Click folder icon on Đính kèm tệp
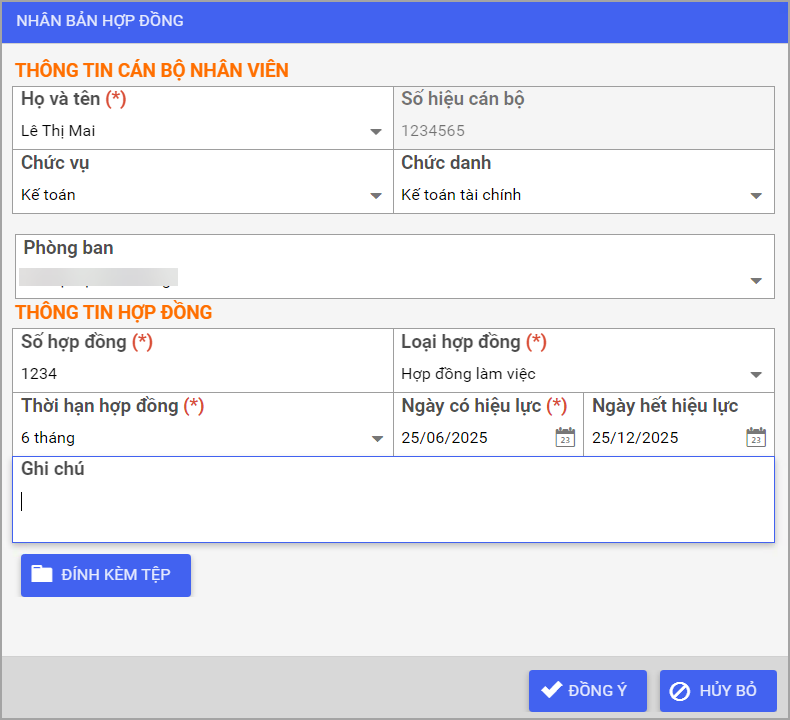Screen dimensions: 790x720 click(42, 574)
